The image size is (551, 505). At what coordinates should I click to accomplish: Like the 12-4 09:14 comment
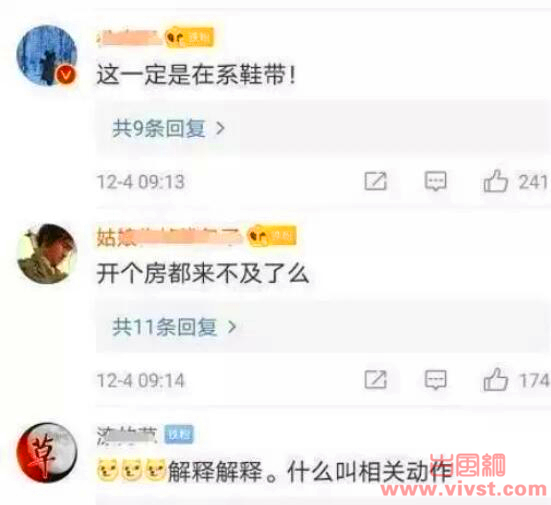(495, 380)
